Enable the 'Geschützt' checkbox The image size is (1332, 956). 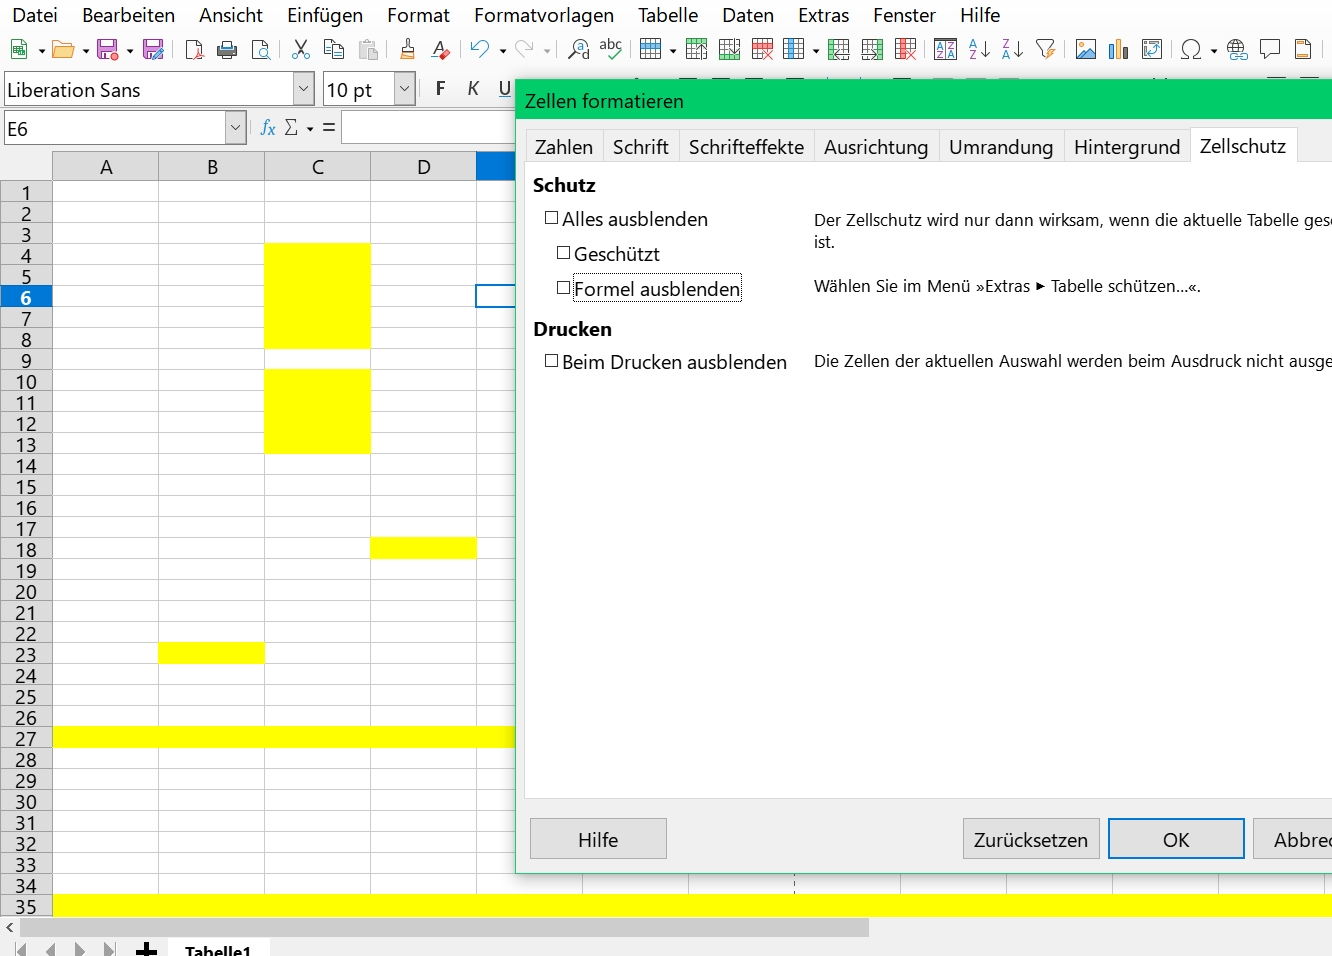tap(563, 253)
